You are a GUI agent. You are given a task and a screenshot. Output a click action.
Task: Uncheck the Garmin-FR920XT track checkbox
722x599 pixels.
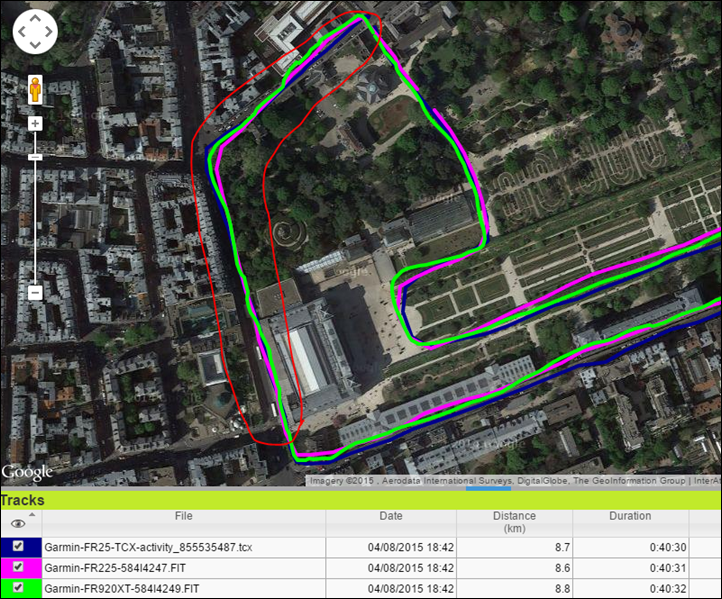pyautogui.click(x=18, y=587)
